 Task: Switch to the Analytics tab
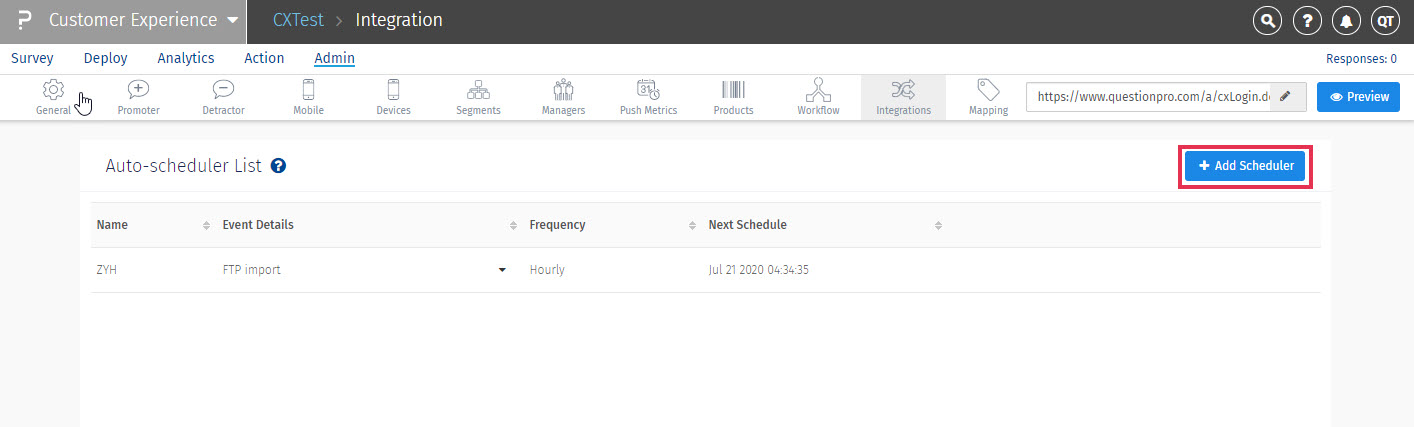[x=186, y=58]
